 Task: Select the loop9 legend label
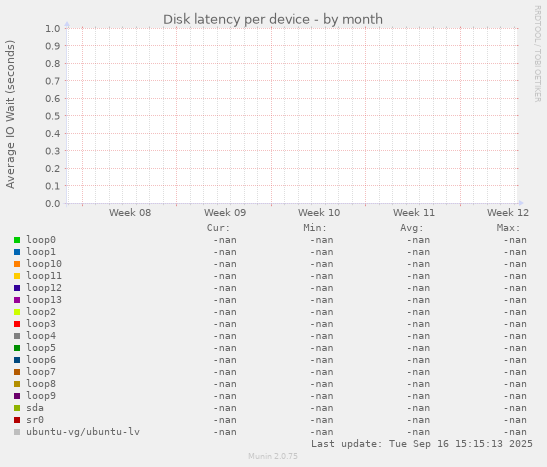coord(41,396)
